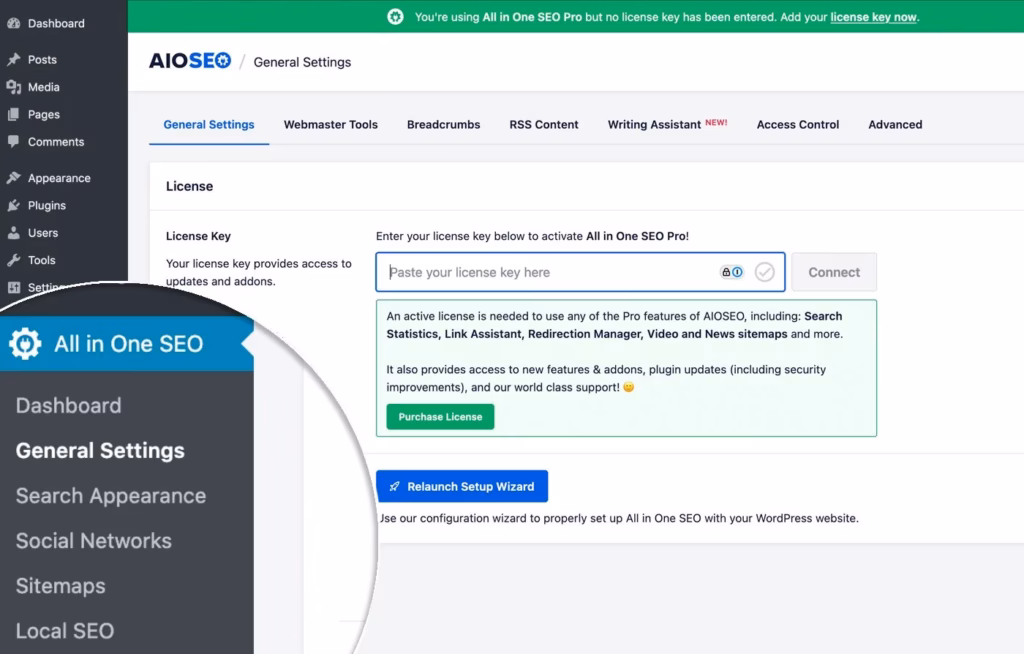This screenshot has height=654, width=1024.
Task: Click the checkmark circle in license field
Action: click(x=765, y=272)
